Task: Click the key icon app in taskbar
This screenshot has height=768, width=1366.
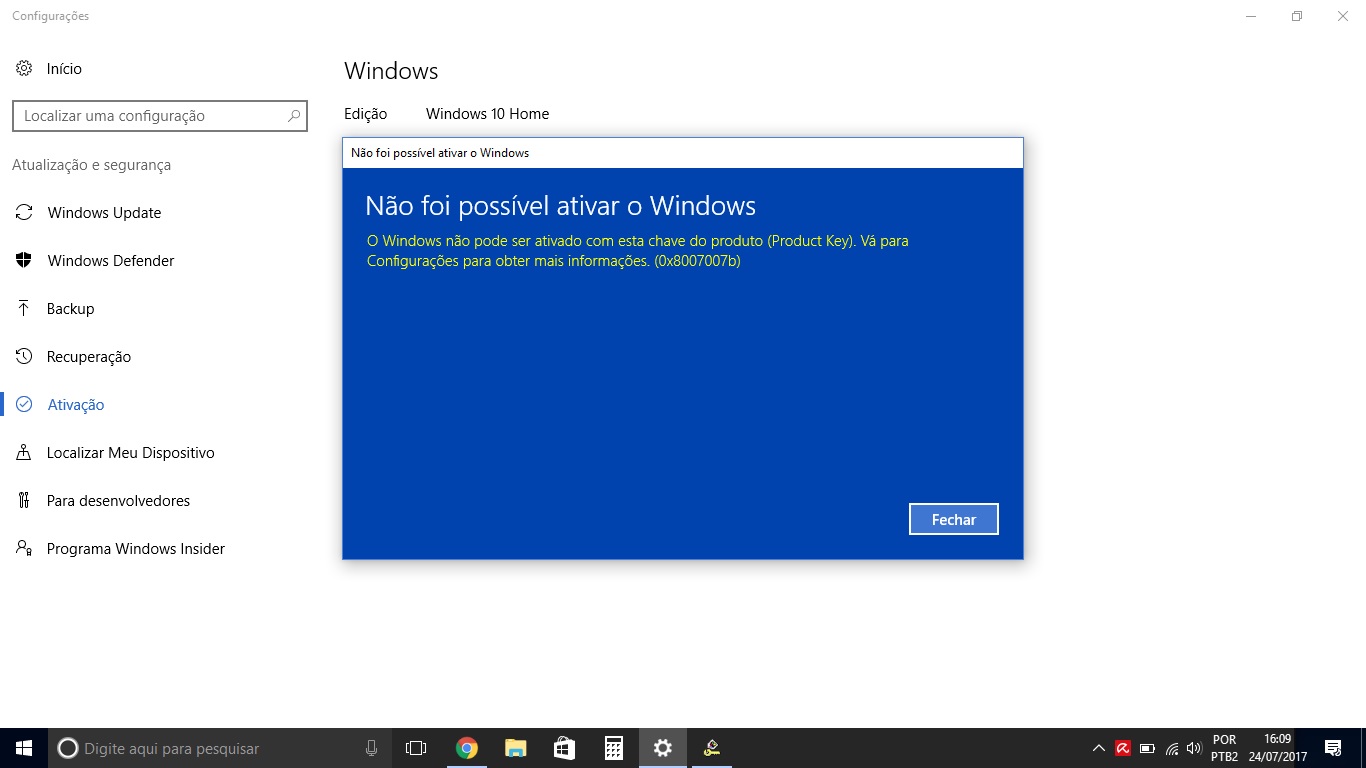Action: [x=712, y=748]
